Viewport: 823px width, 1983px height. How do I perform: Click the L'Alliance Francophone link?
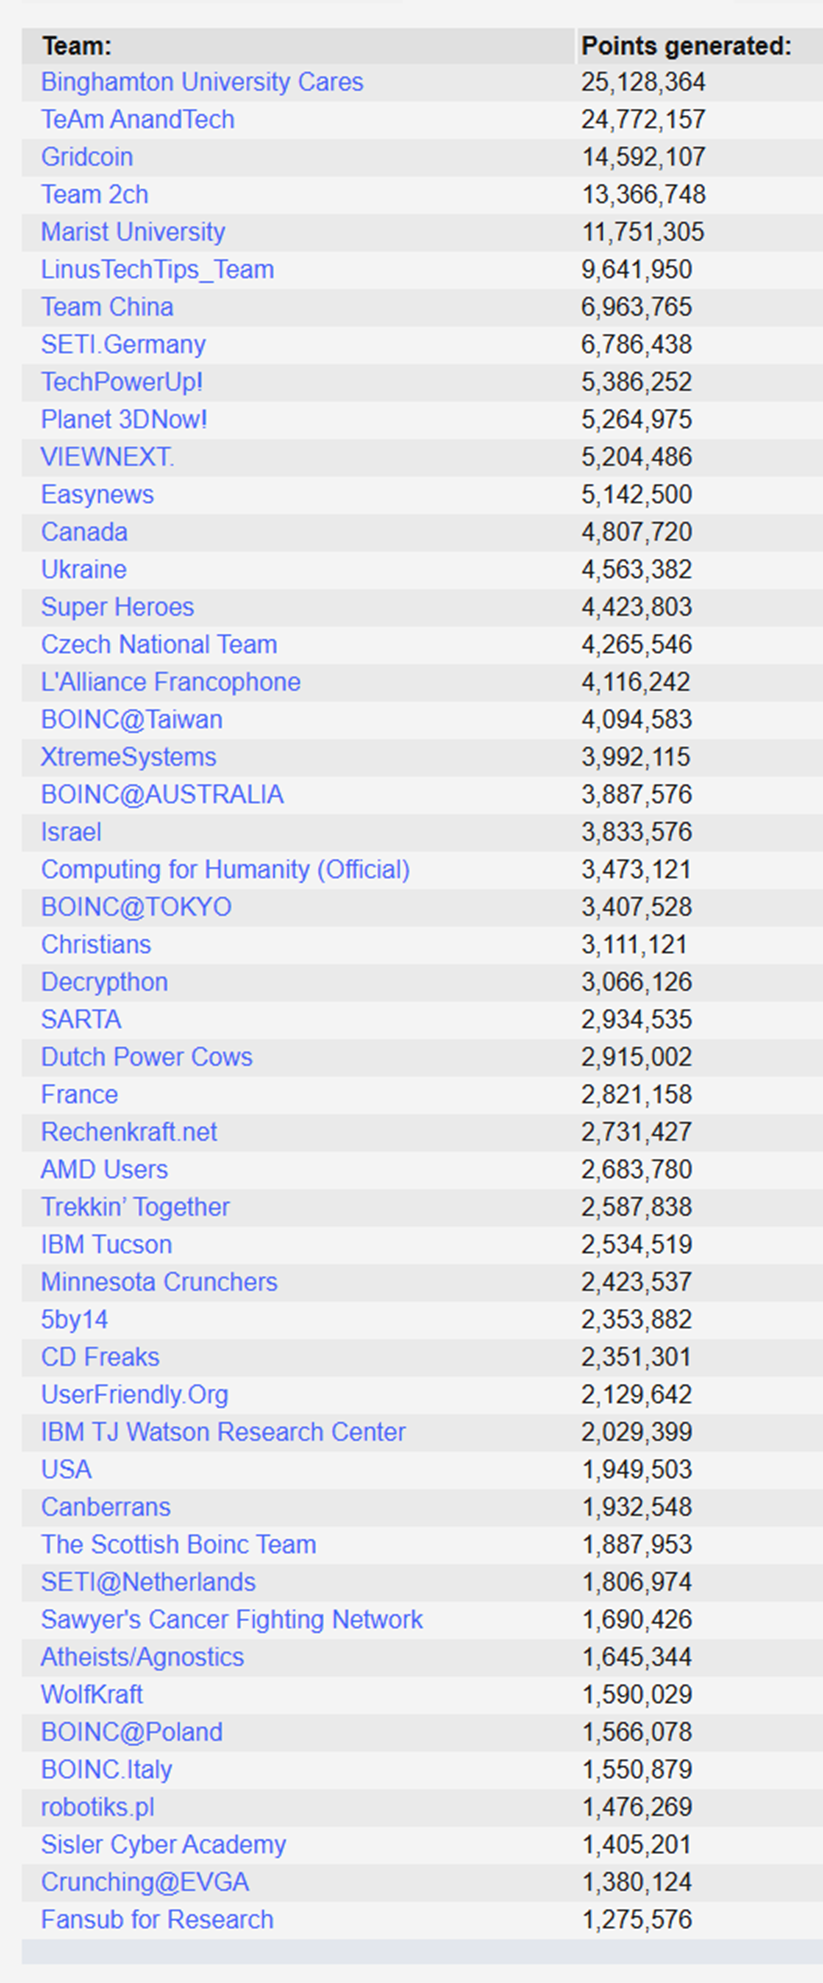pos(171,682)
